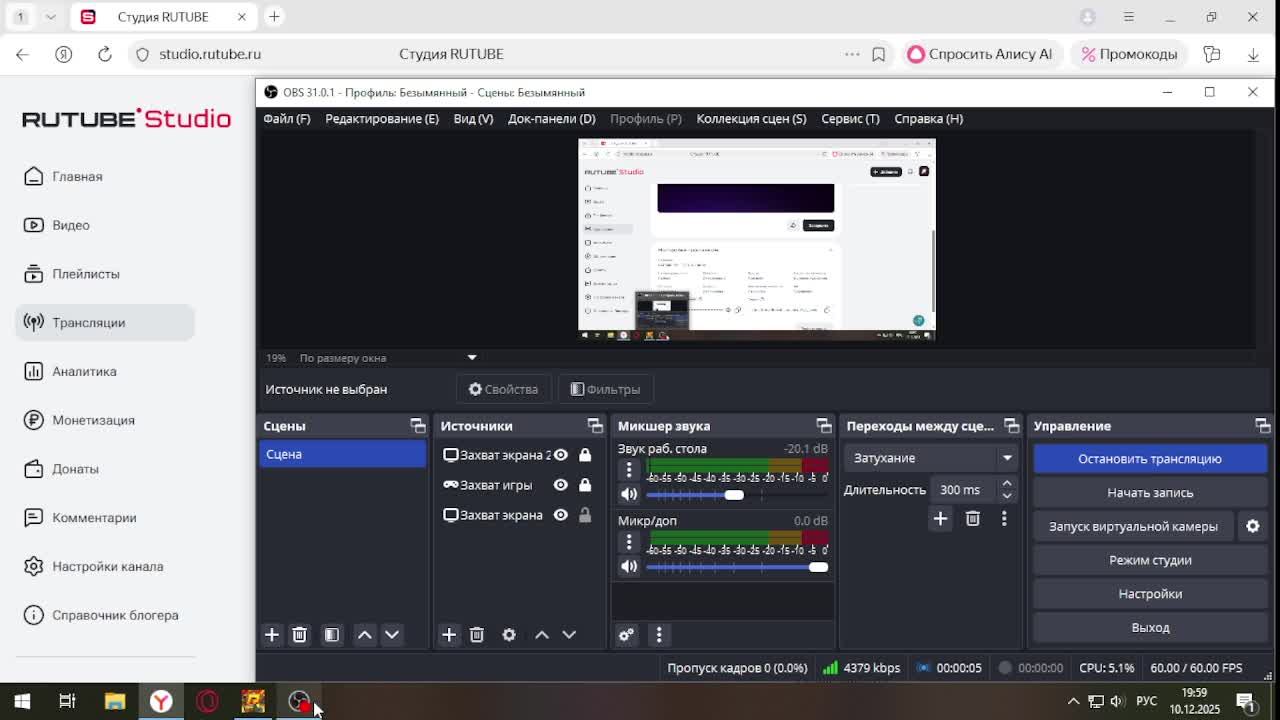
Task: Move source up in Источники panel
Action: (542, 635)
